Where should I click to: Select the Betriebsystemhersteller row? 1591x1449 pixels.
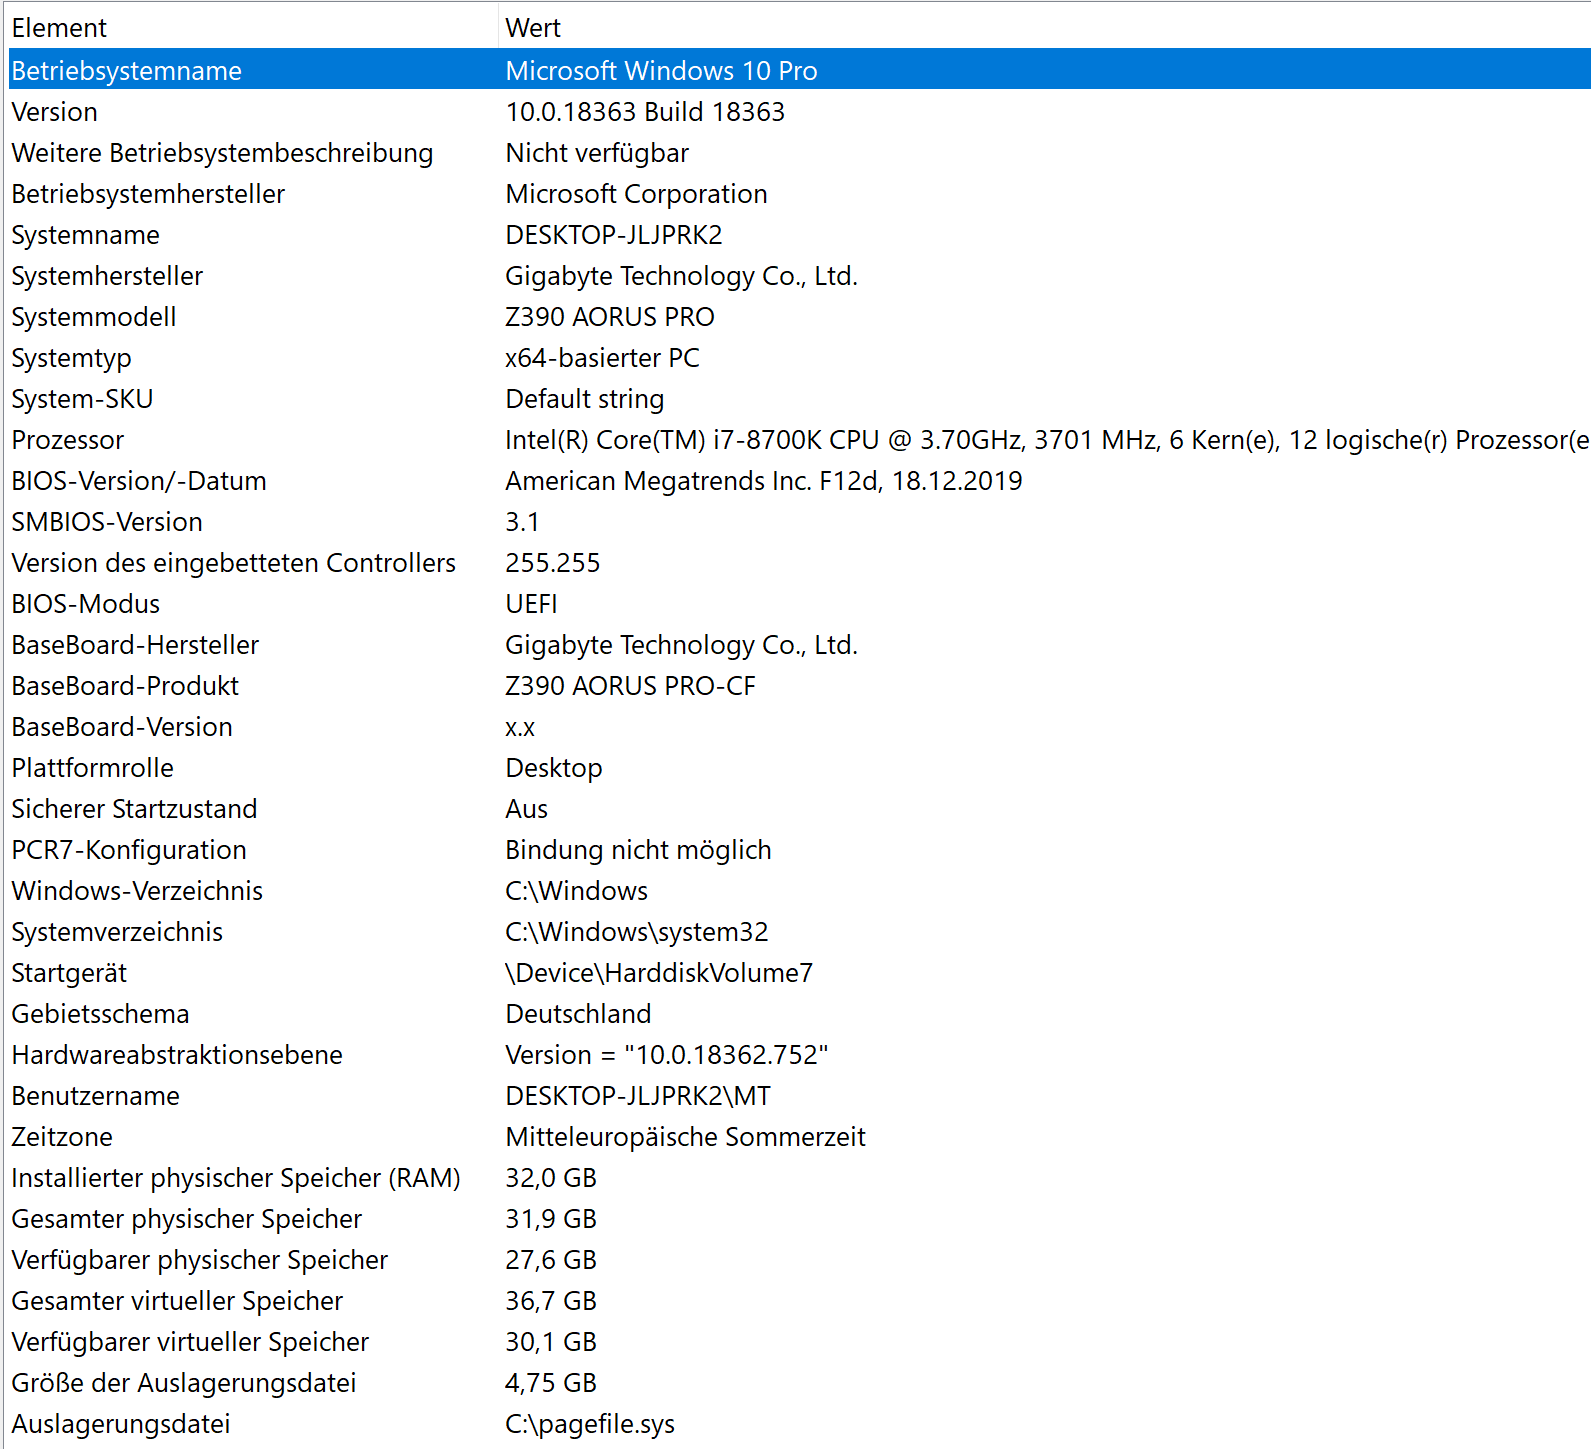tap(799, 194)
